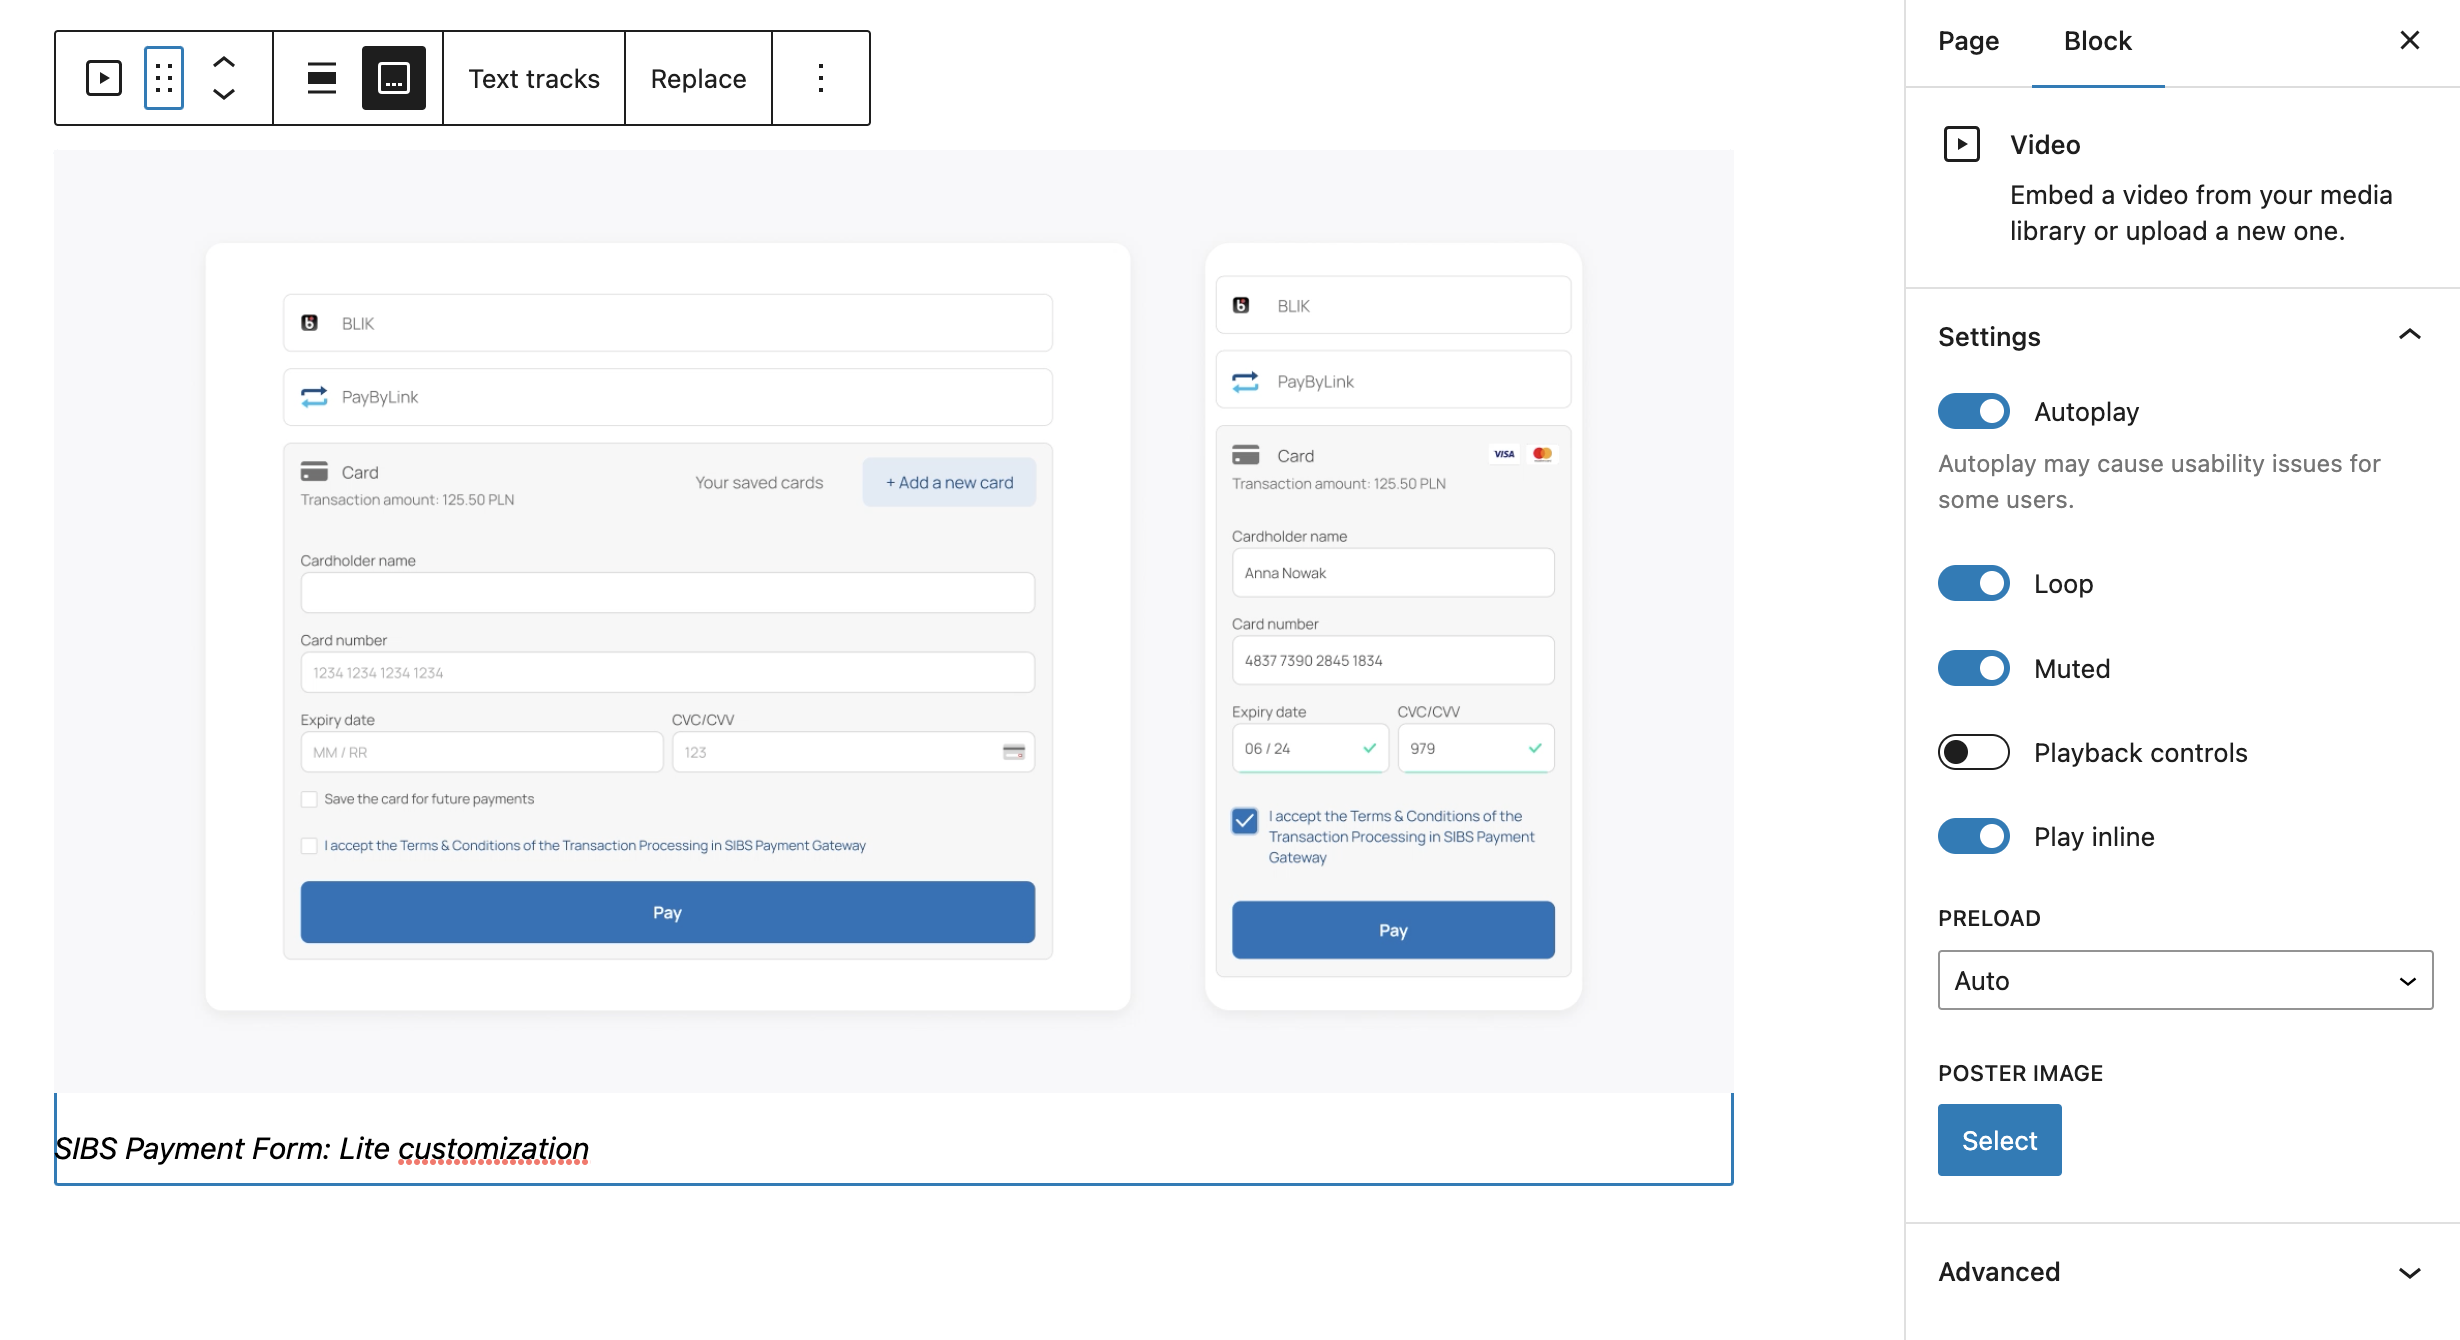Screen dimensions: 2460x1340
Task: Click the blue Pay button in mobile form
Action: tap(1393, 930)
